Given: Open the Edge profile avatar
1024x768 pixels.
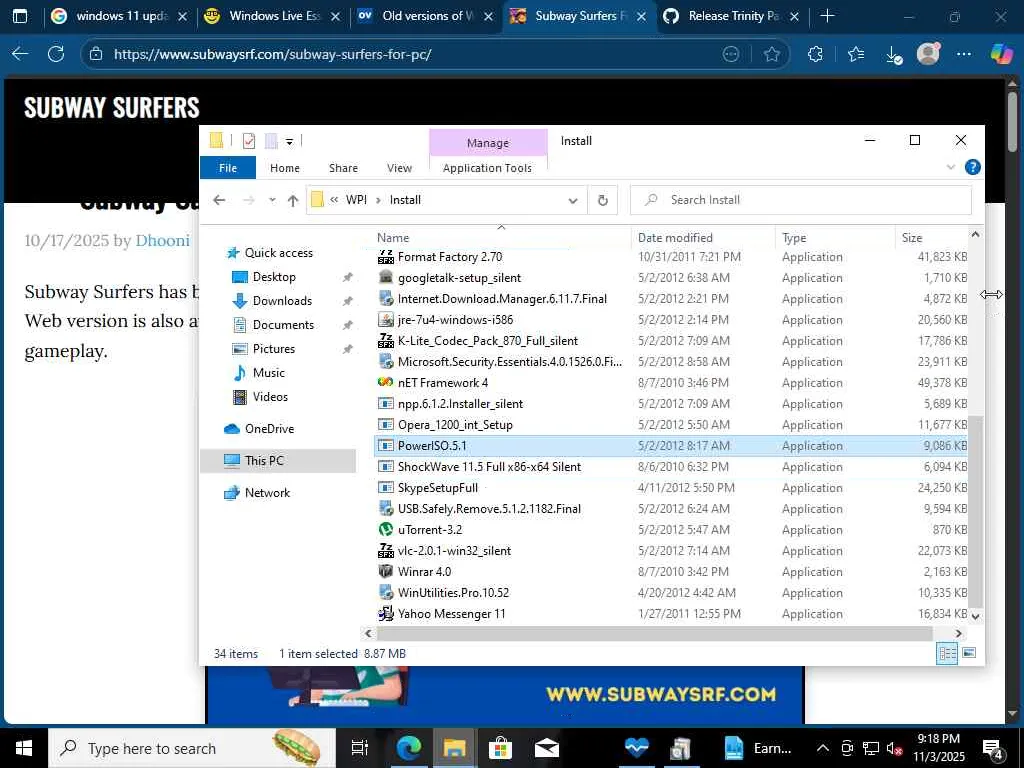Looking at the screenshot, I should [x=928, y=54].
